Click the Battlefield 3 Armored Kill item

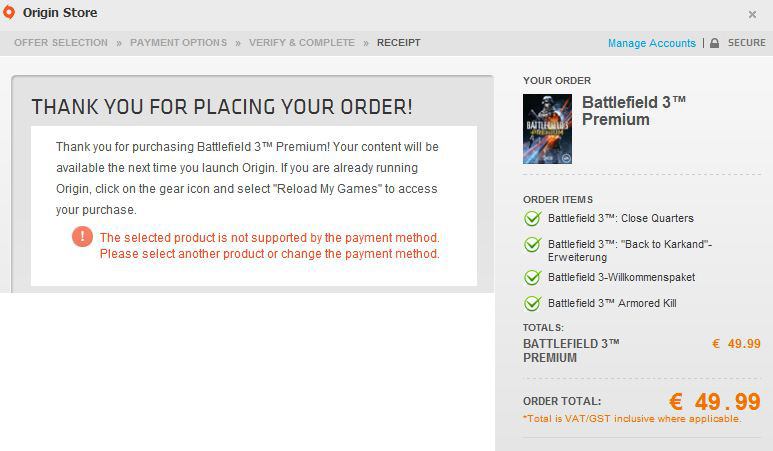coord(612,303)
